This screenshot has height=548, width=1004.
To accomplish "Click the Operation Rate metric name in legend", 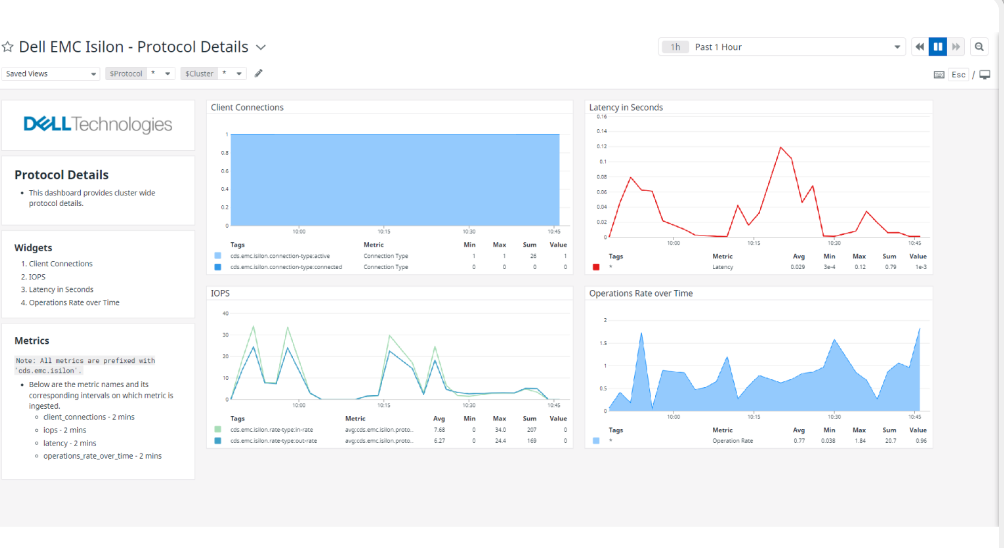I will pyautogui.click(x=733, y=440).
